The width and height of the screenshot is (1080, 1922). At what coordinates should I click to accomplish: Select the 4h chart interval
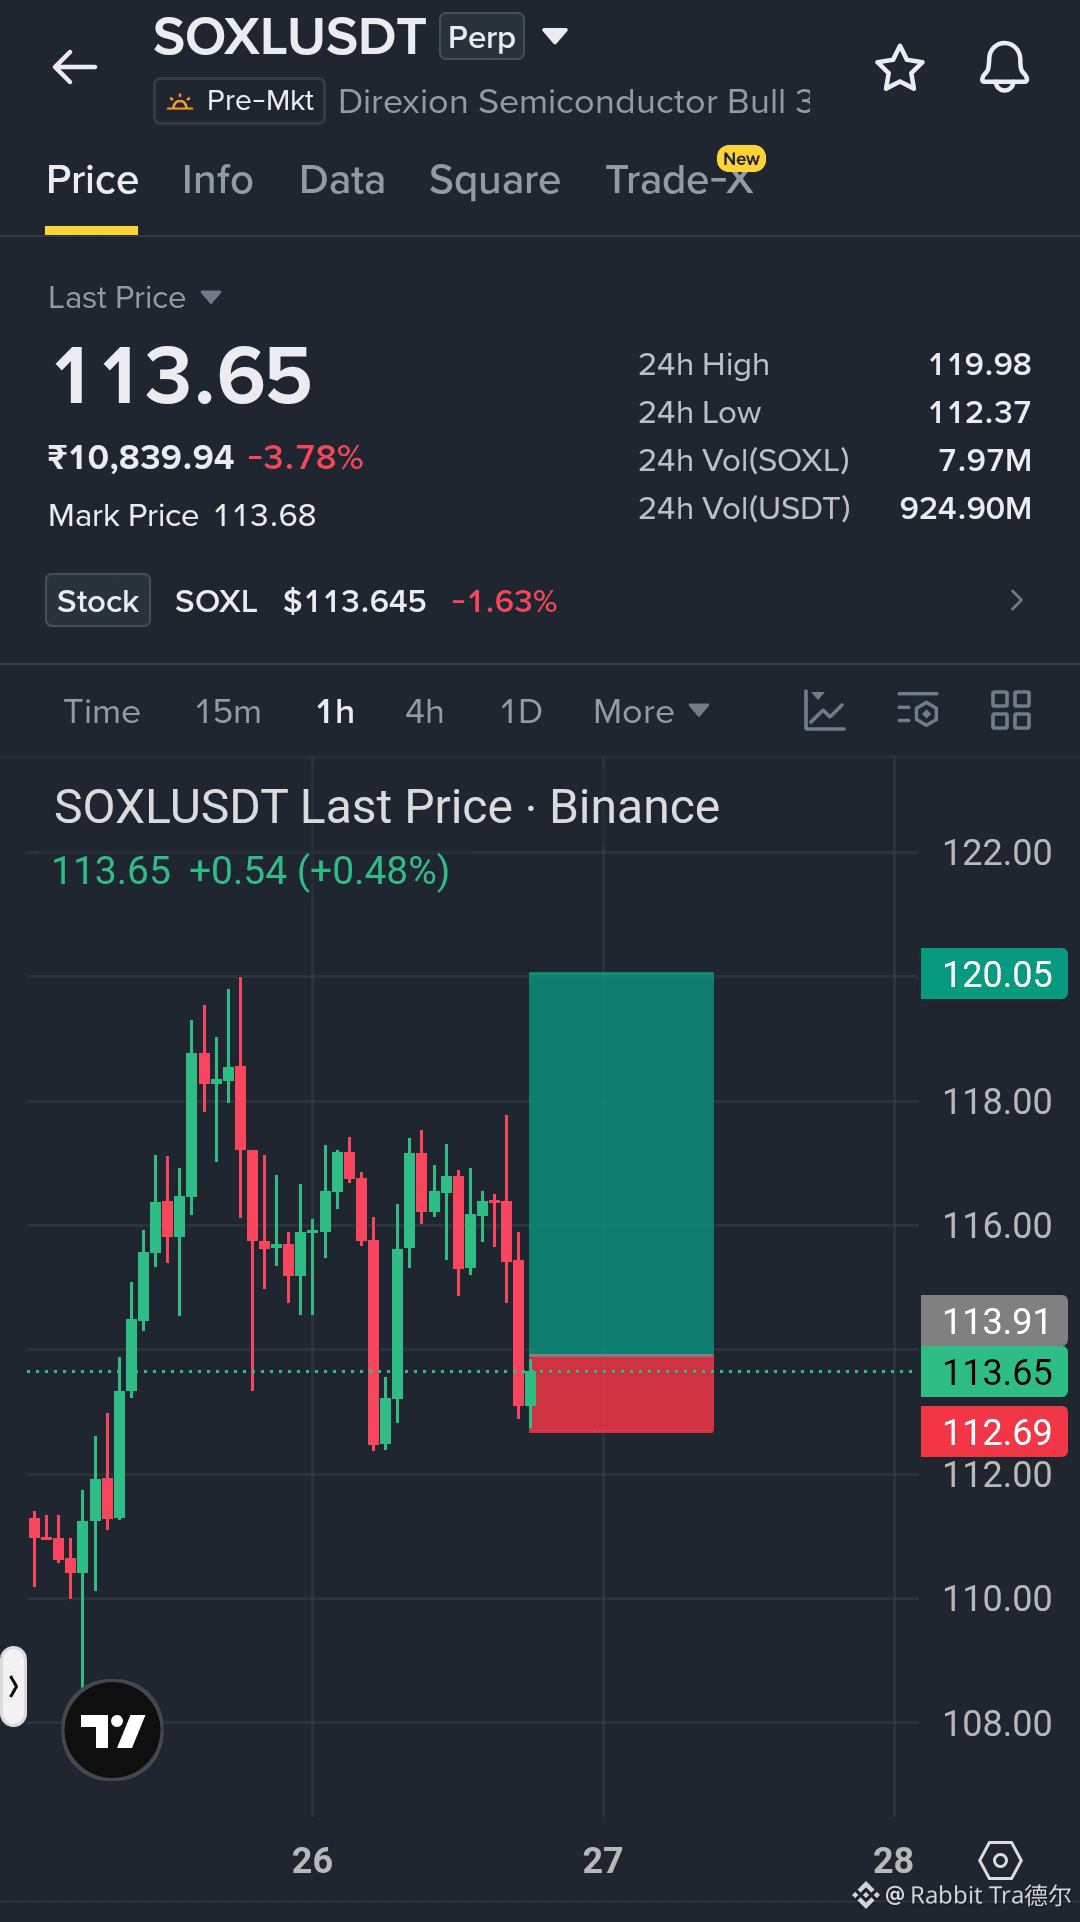click(x=424, y=712)
